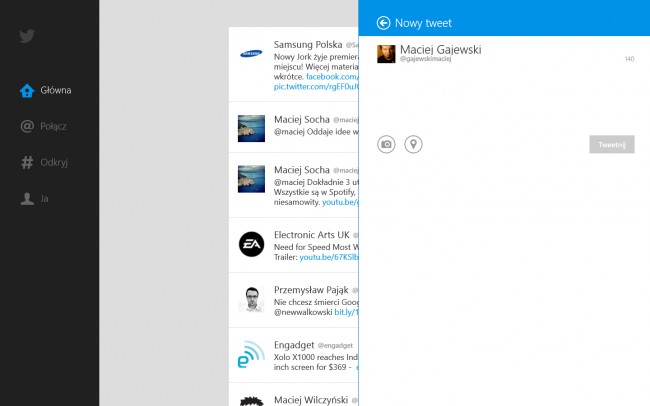Image resolution: width=650 pixels, height=406 pixels.
Task: Click the Electronic Arts UK name
Action: (x=312, y=235)
